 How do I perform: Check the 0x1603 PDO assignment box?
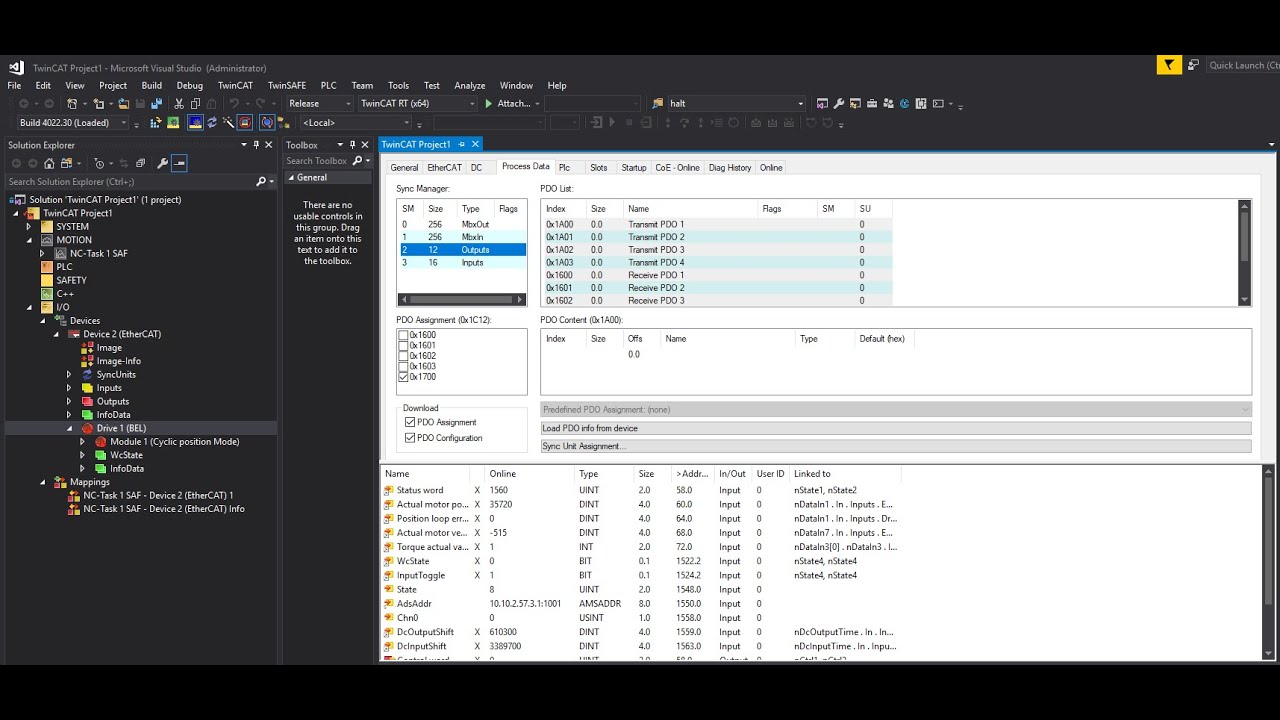point(403,367)
